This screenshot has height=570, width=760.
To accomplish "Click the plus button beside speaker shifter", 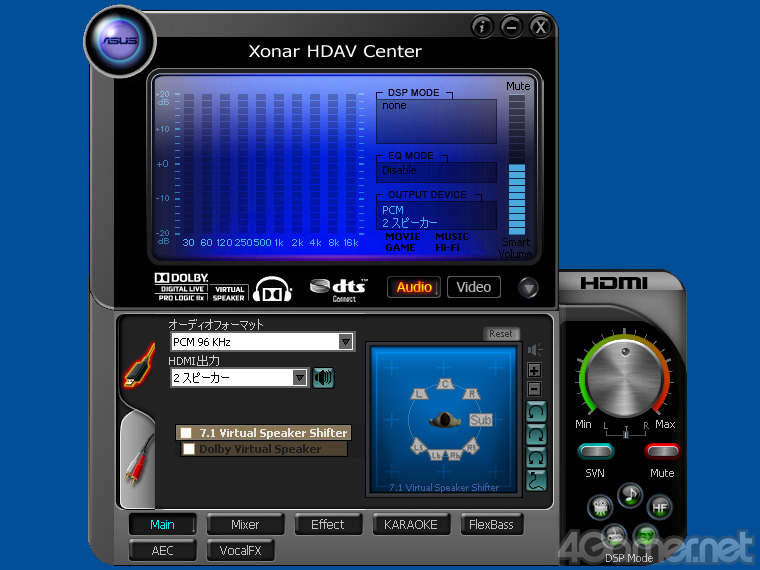I will 535,371.
